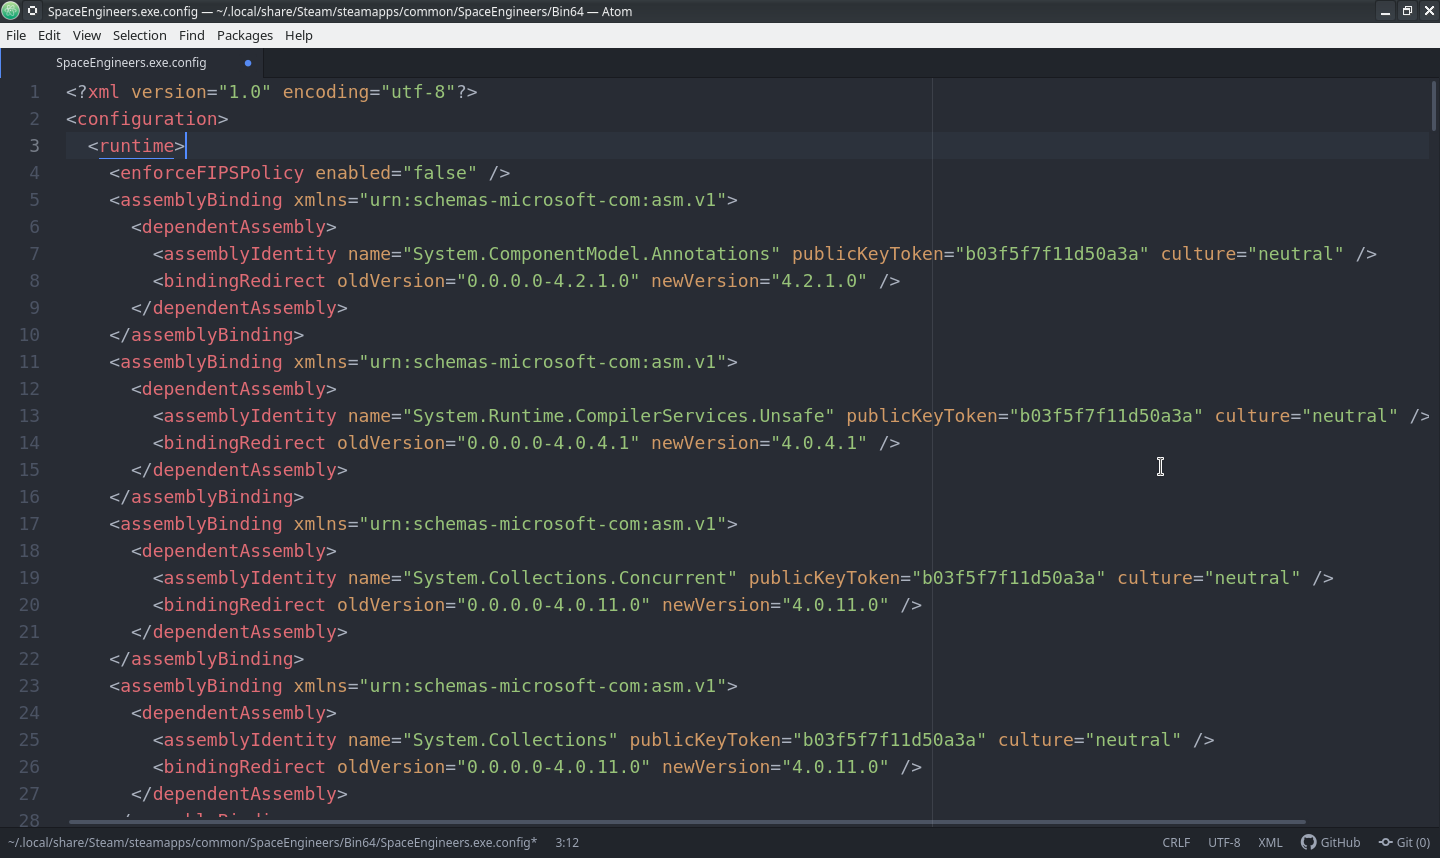Open the Find menu
Viewport: 1440px width, 858px height.
pos(192,35)
